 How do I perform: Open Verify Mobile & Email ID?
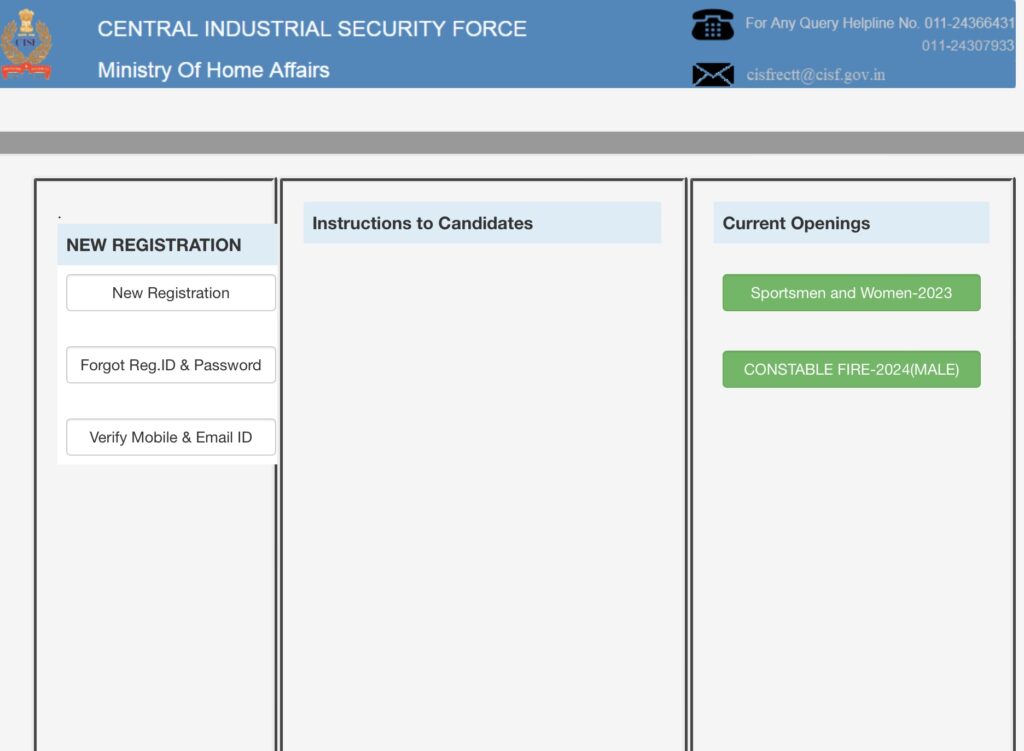(x=170, y=437)
